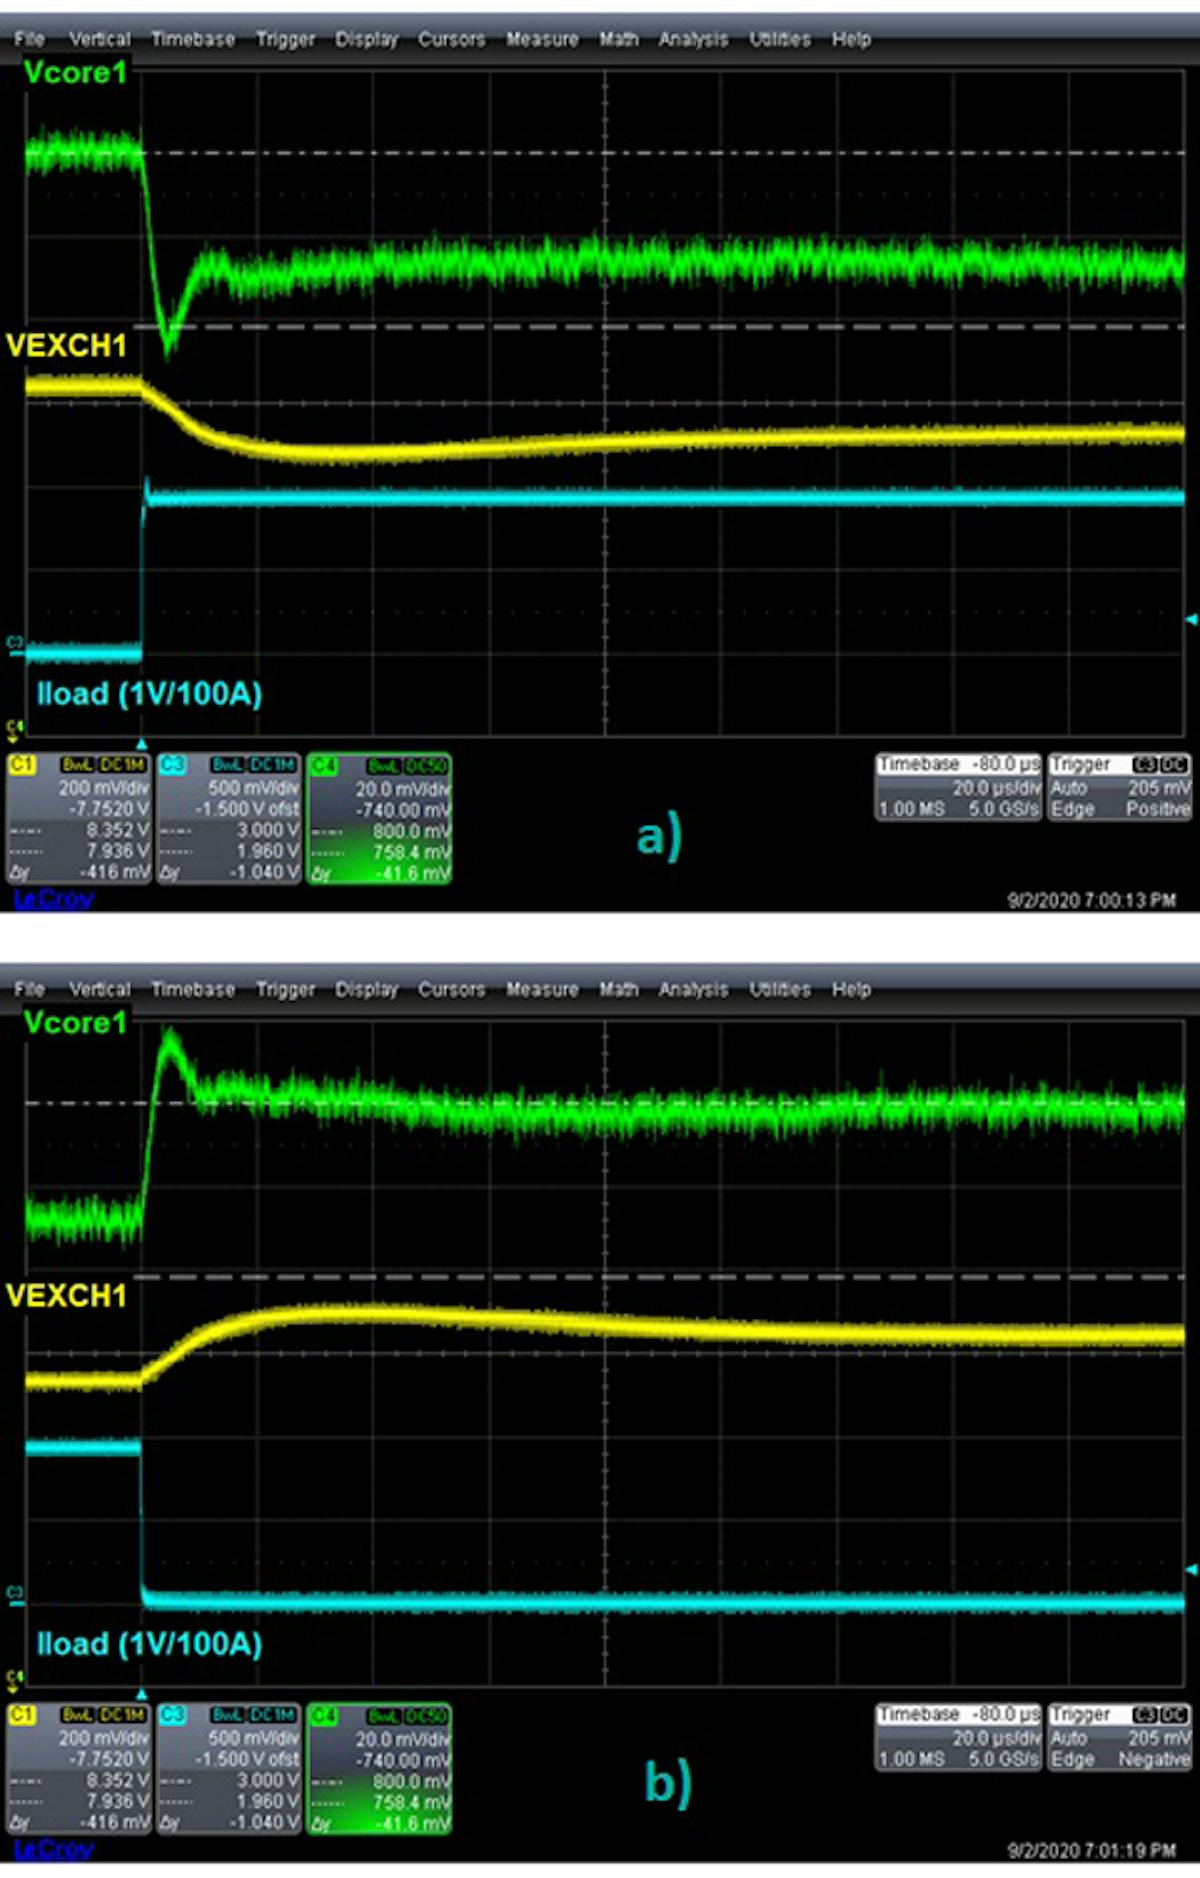
Task: Open the Help menu in screenshot a)
Action: point(851,39)
